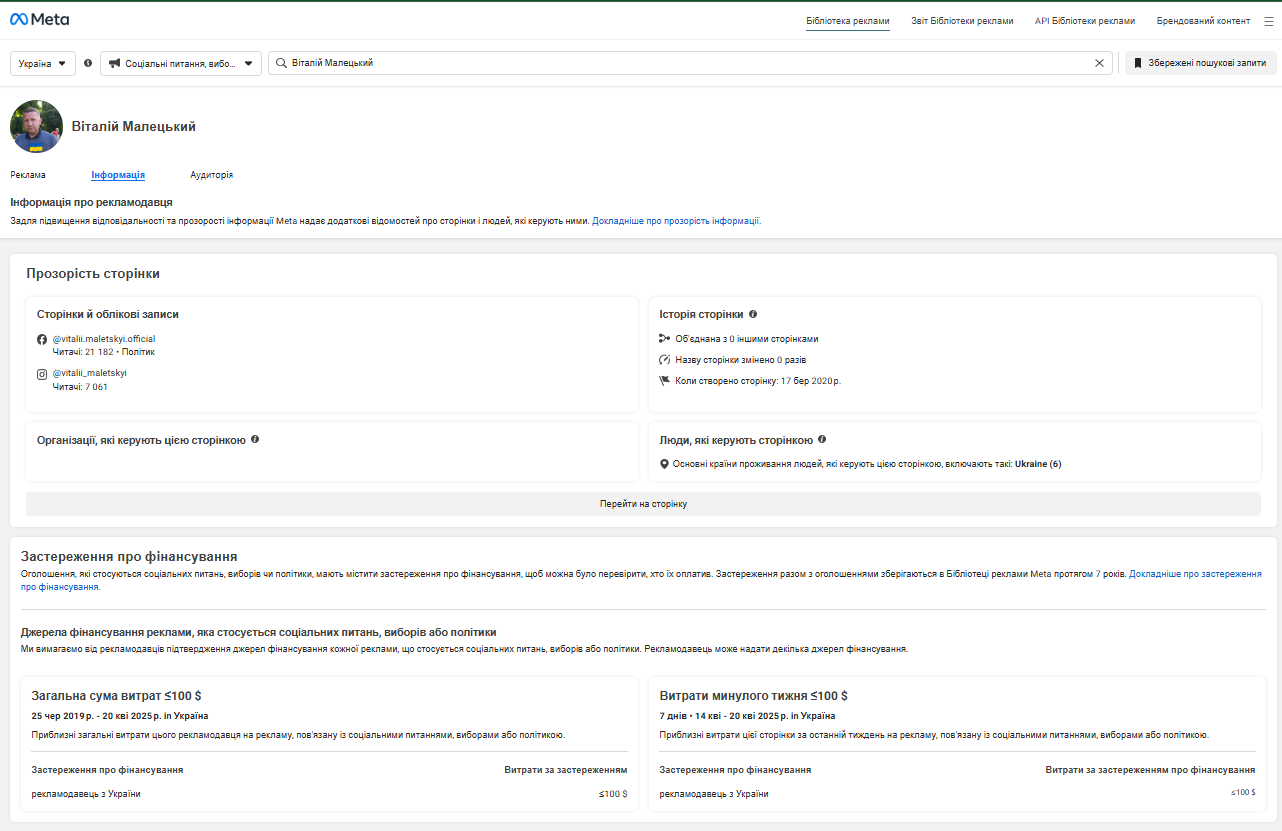Clear search with the X icon
The width and height of the screenshot is (1282, 831).
(x=1099, y=63)
